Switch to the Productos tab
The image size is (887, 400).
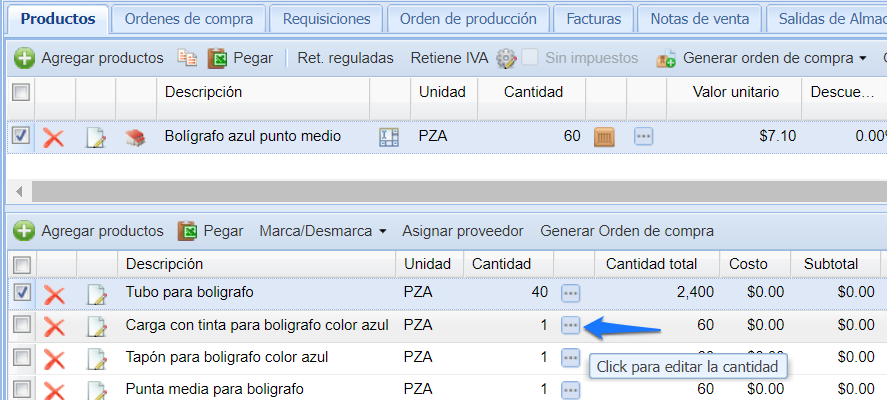pos(58,19)
